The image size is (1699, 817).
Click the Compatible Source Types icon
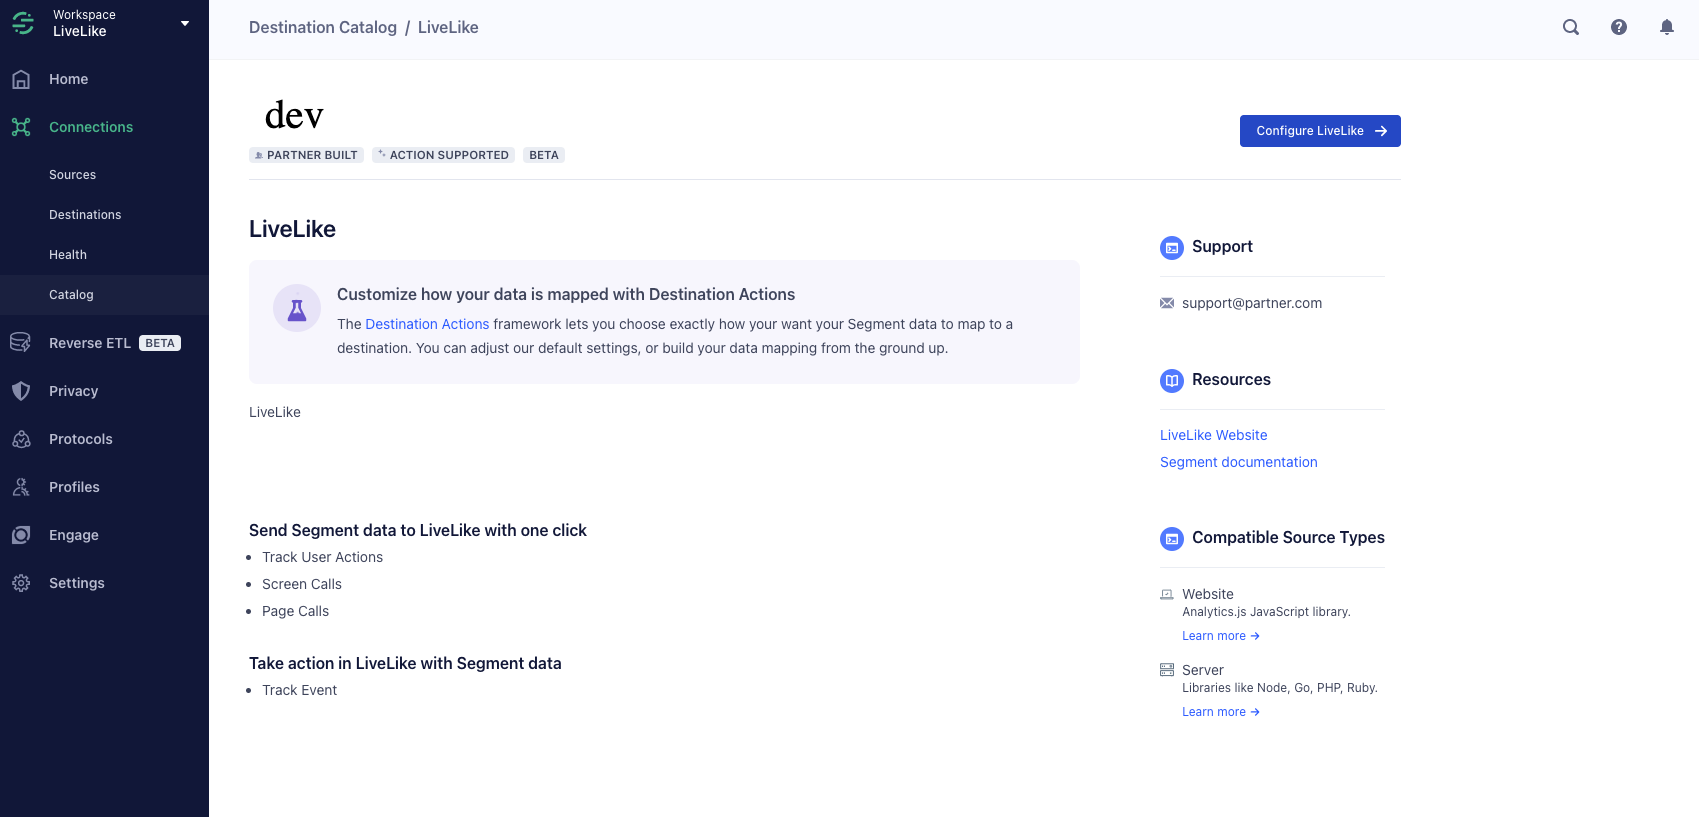pyautogui.click(x=1172, y=539)
